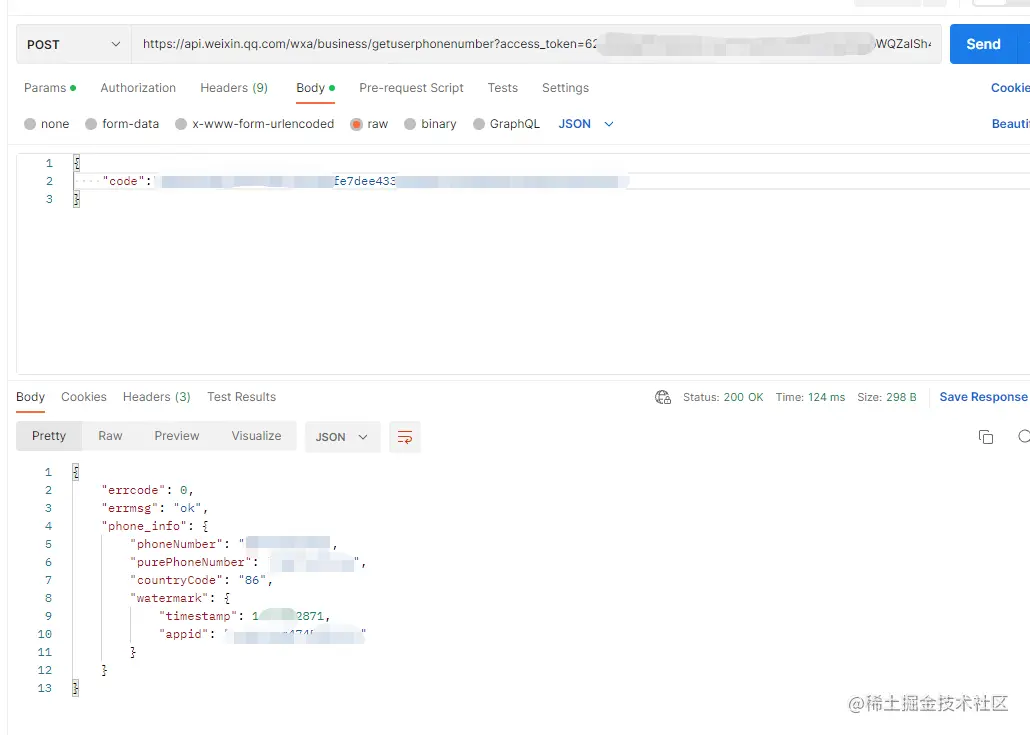The width and height of the screenshot is (1030, 735).
Task: Click the search response icon
Action: coord(1024,437)
